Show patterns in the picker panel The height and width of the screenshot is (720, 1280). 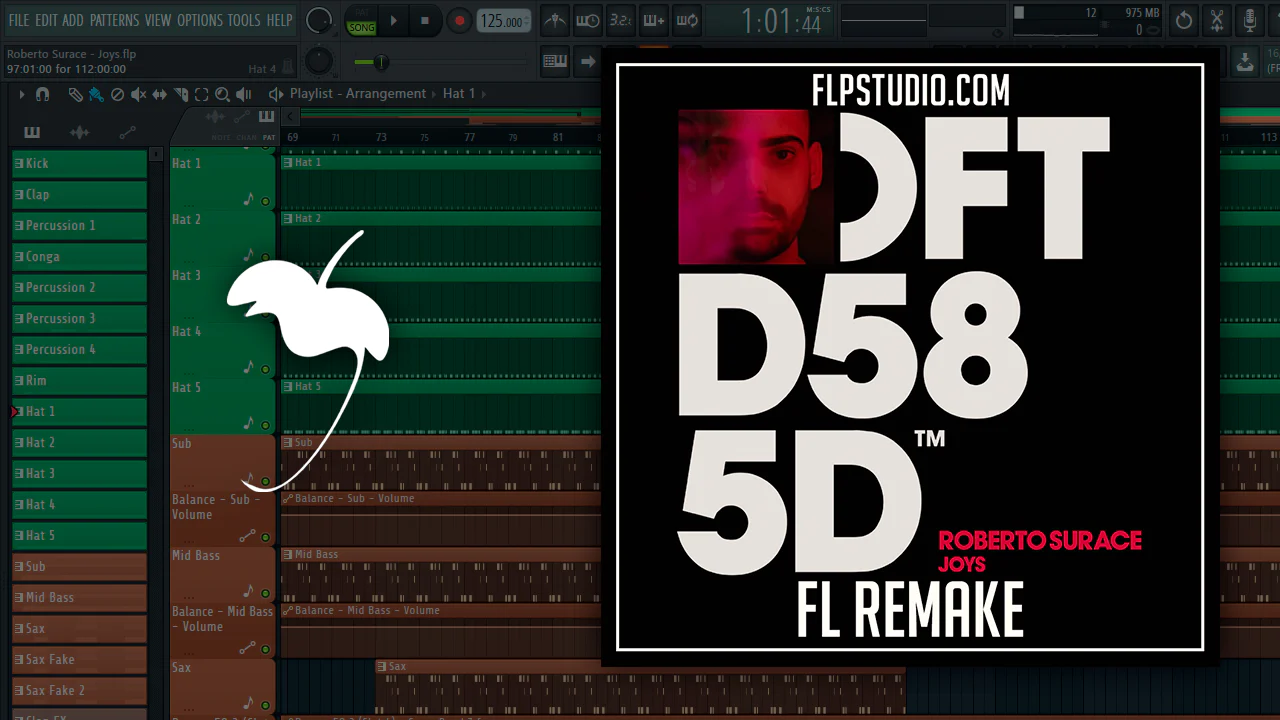[x=32, y=132]
